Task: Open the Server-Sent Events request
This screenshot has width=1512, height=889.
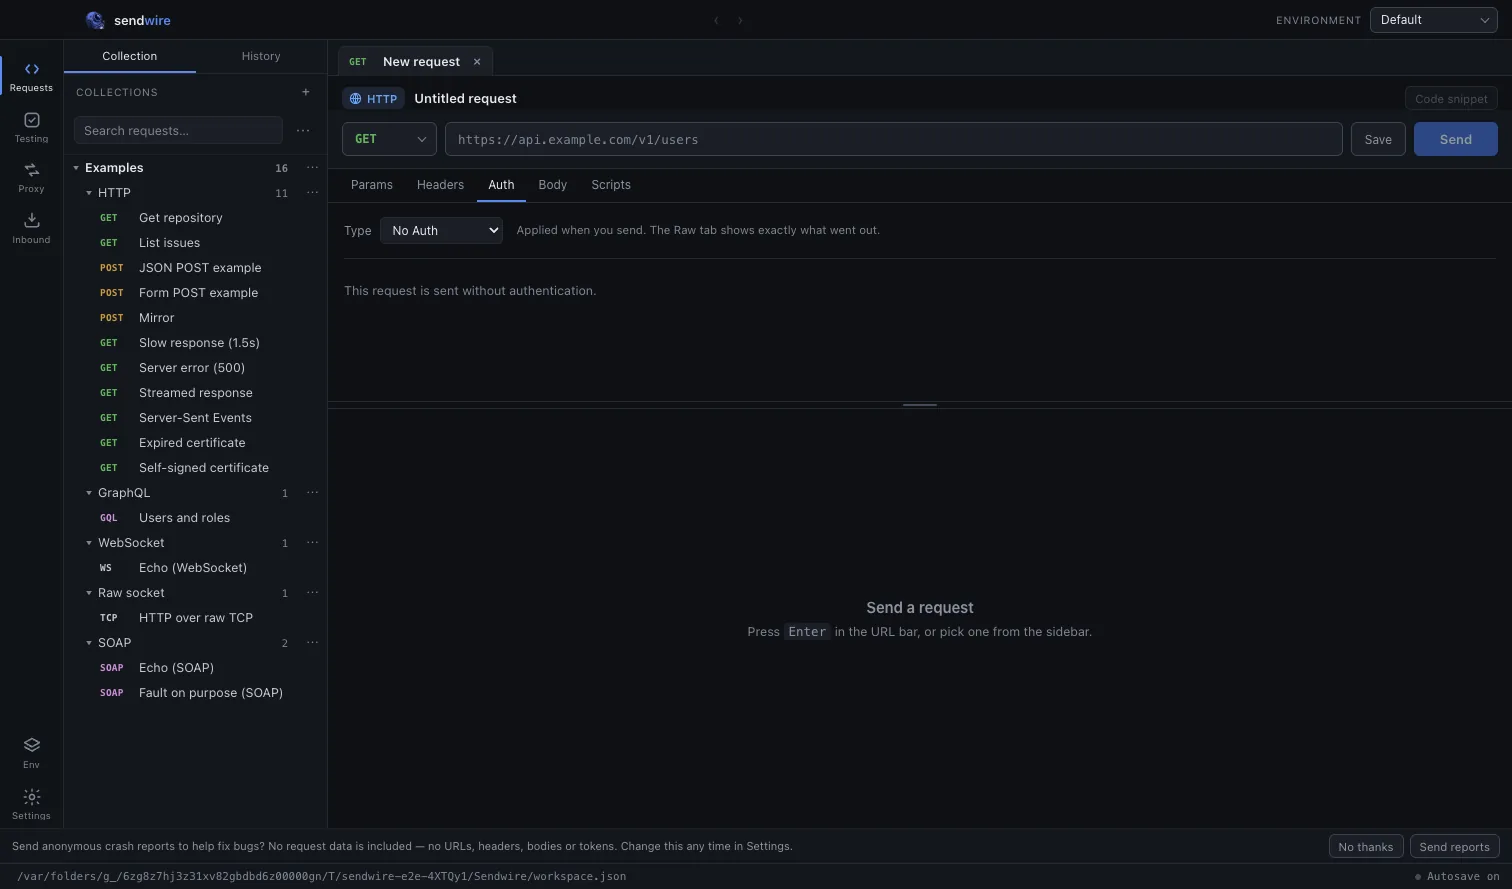Action: pos(196,418)
